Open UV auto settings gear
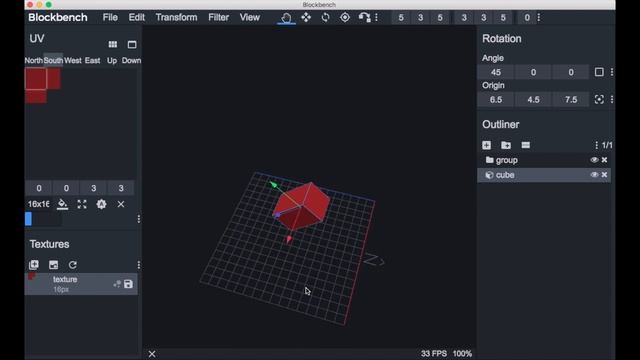Screen dimensions: 640x360 point(101,204)
